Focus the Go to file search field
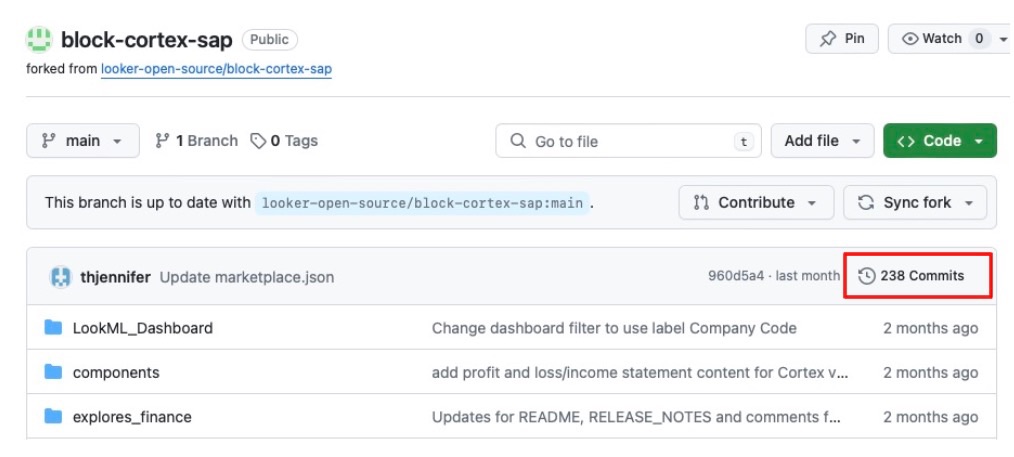The image size is (1014, 457). (x=628, y=141)
